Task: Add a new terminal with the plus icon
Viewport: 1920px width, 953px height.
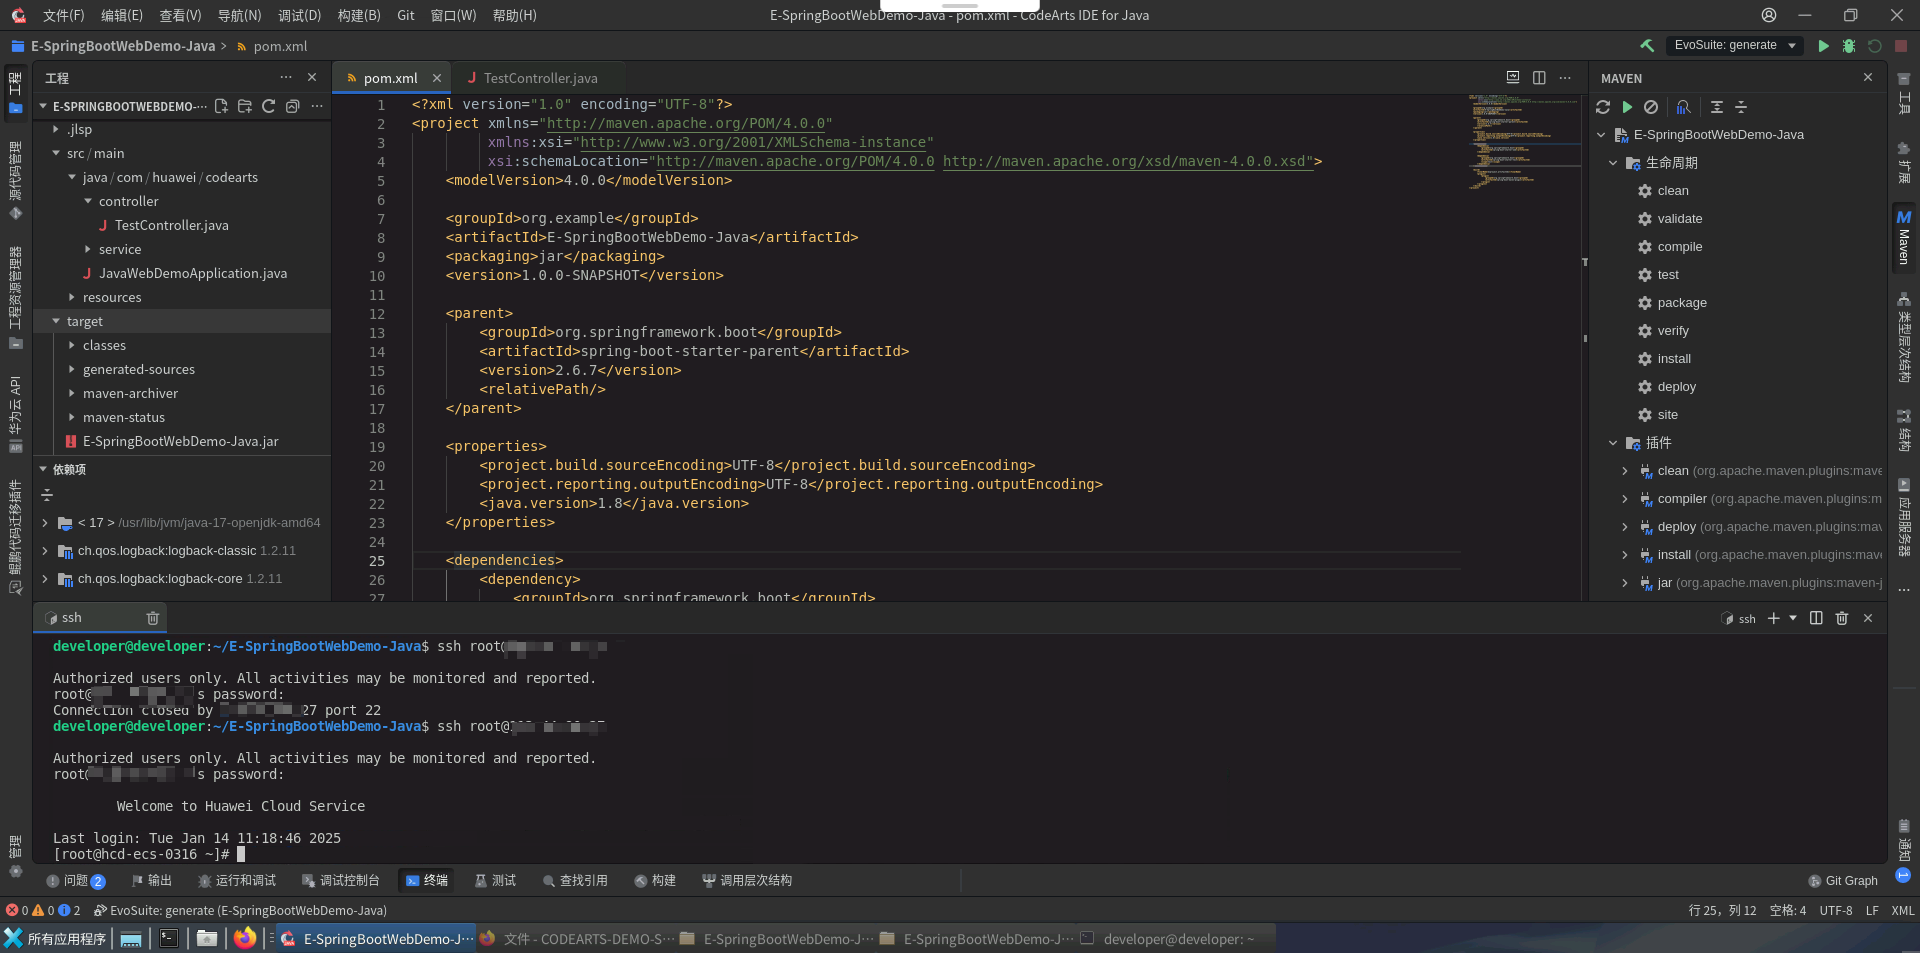Action: point(1773,618)
